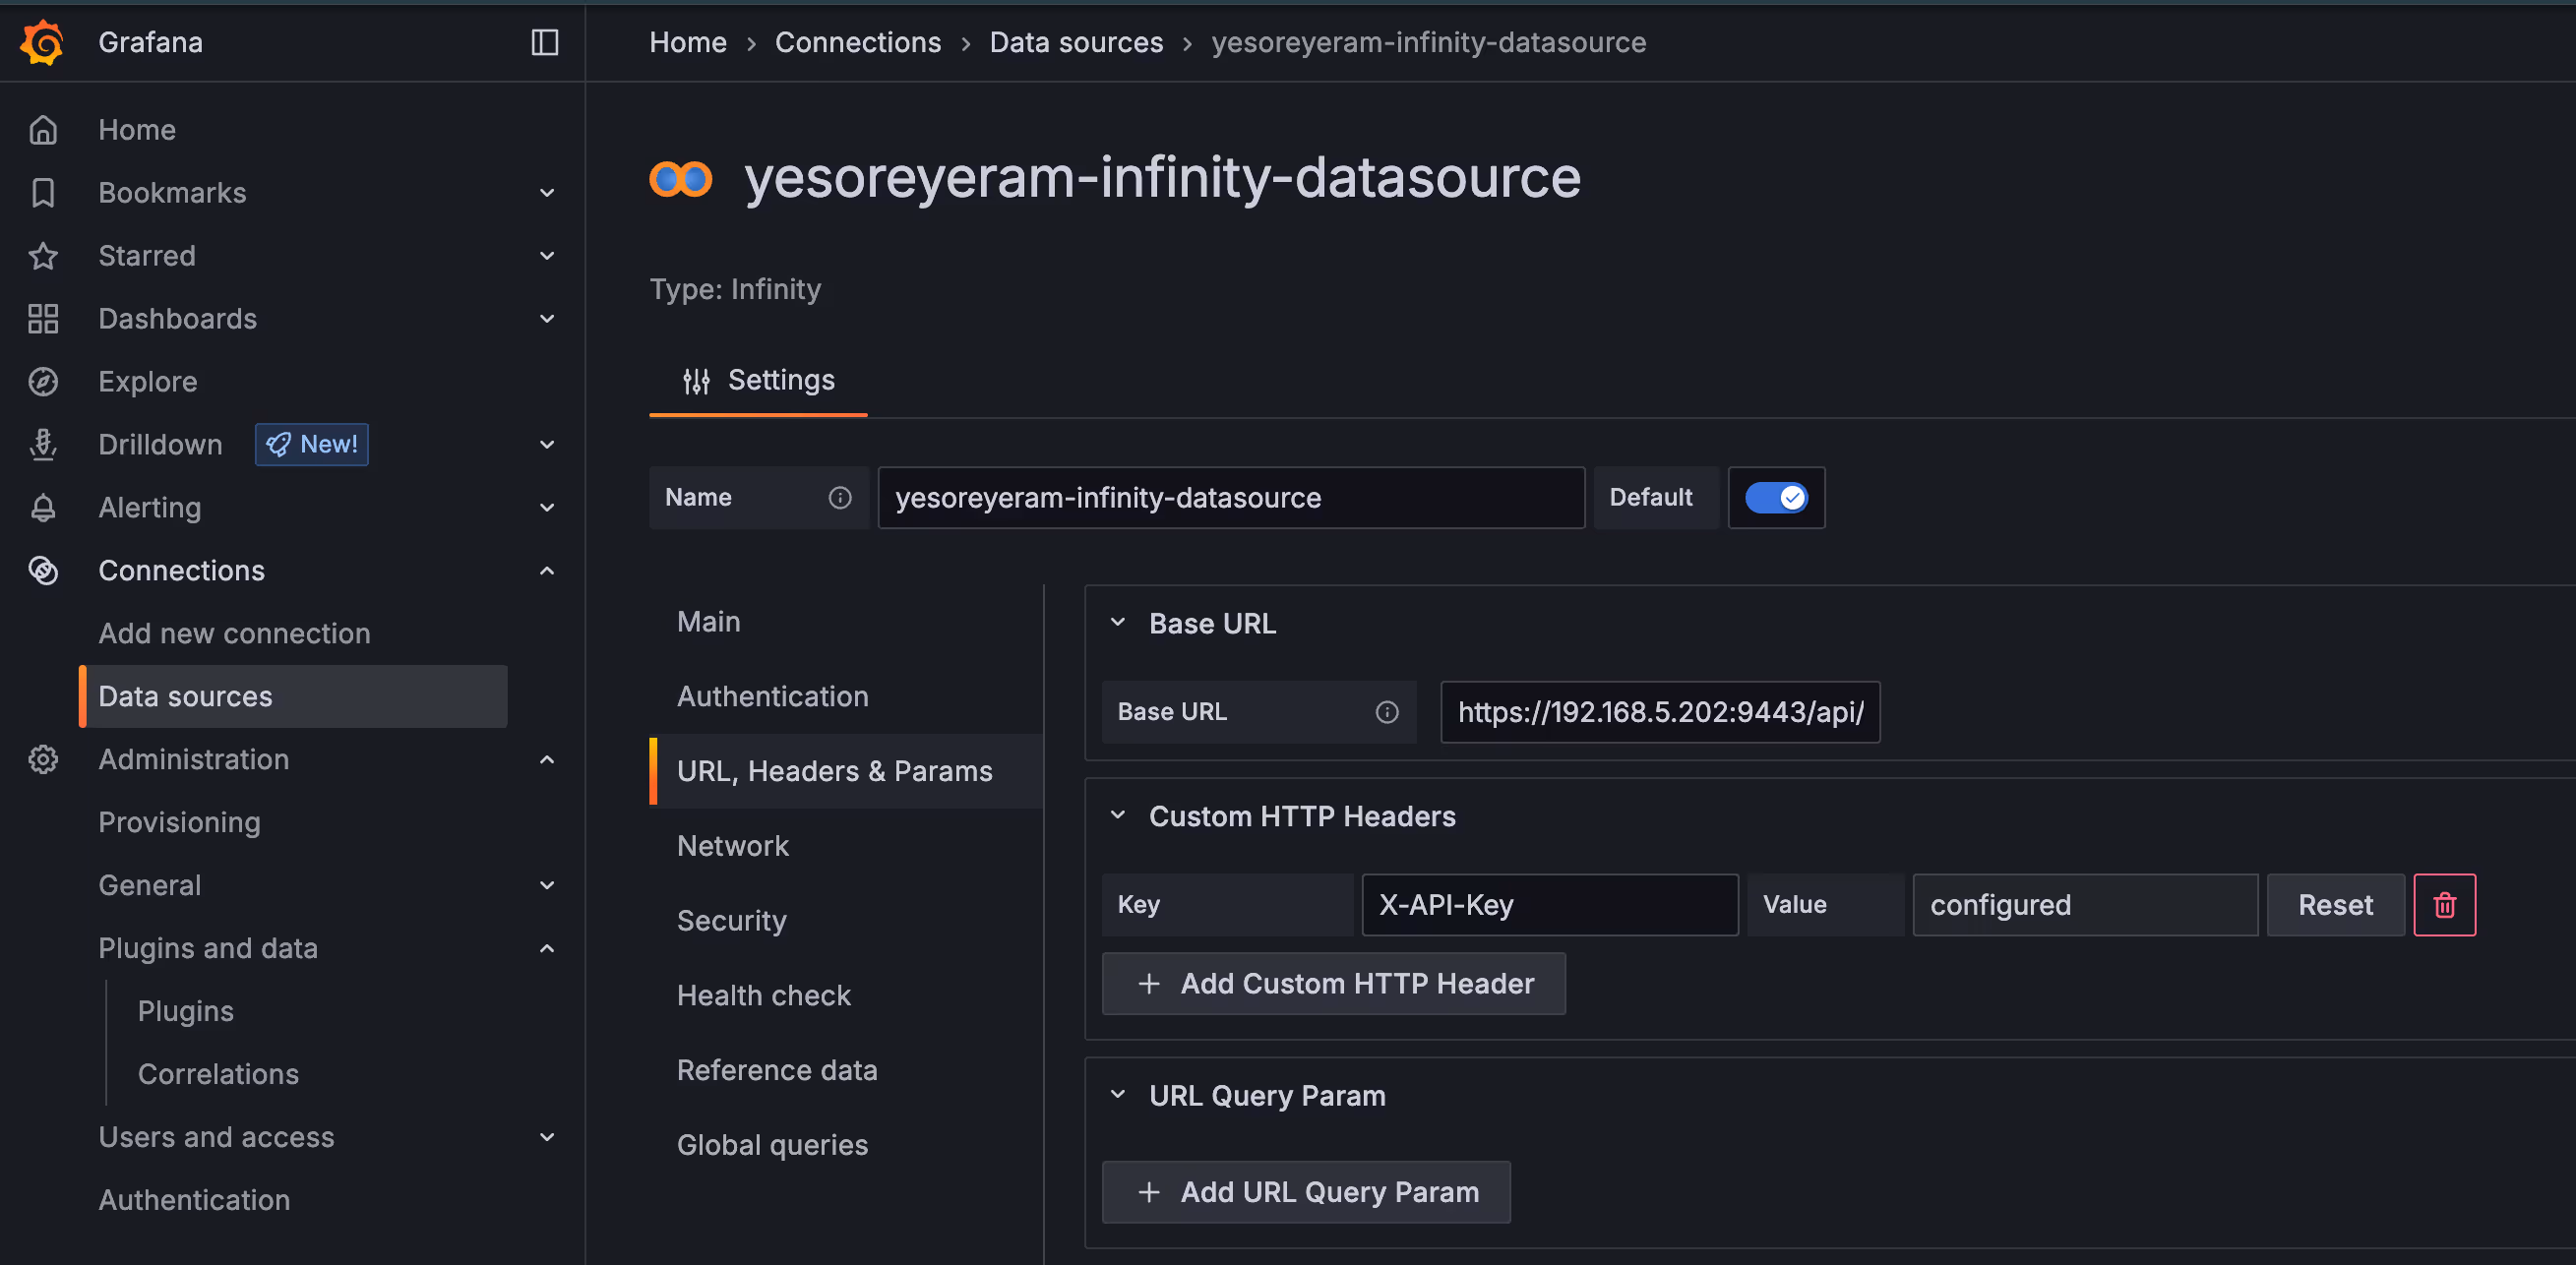The image size is (2576, 1265).
Task: Delete the X-API-Key header with the trash icon
Action: 2444,904
